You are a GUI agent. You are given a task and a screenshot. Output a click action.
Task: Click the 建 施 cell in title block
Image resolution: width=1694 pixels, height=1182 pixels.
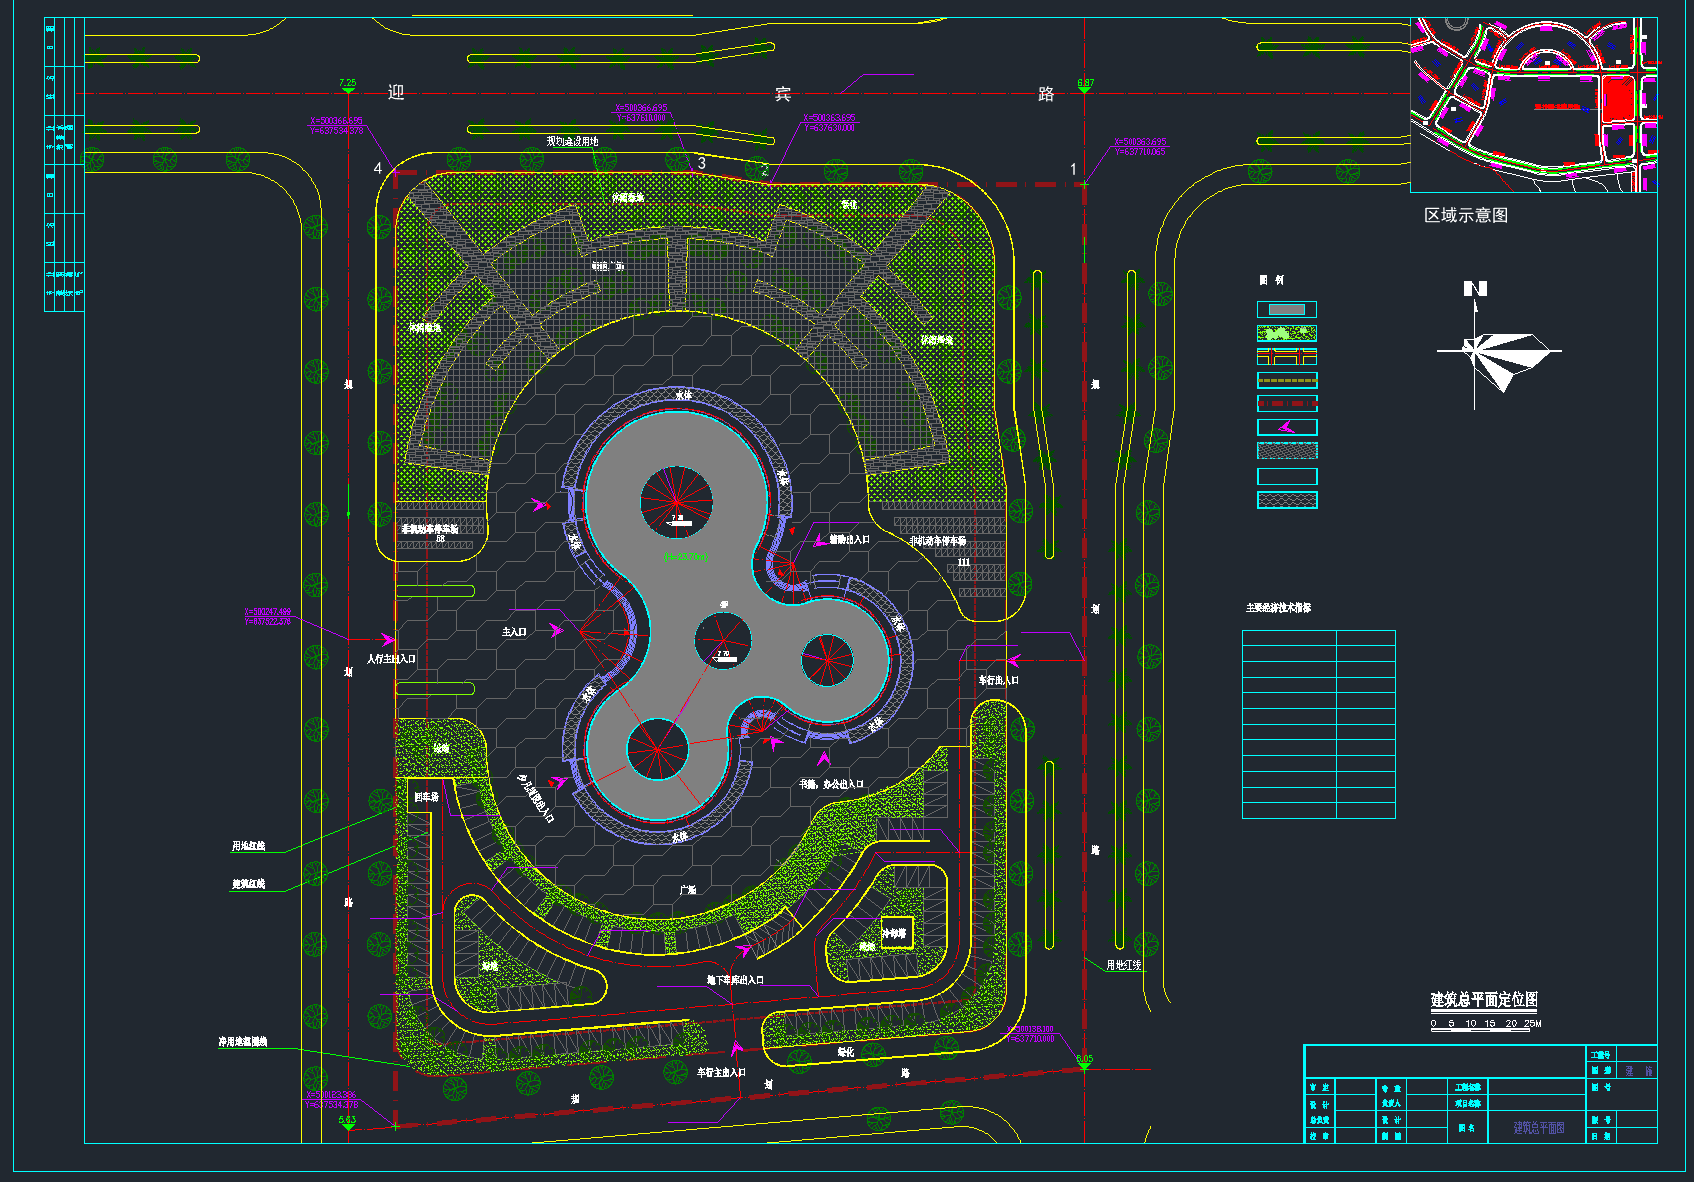click(1638, 1071)
